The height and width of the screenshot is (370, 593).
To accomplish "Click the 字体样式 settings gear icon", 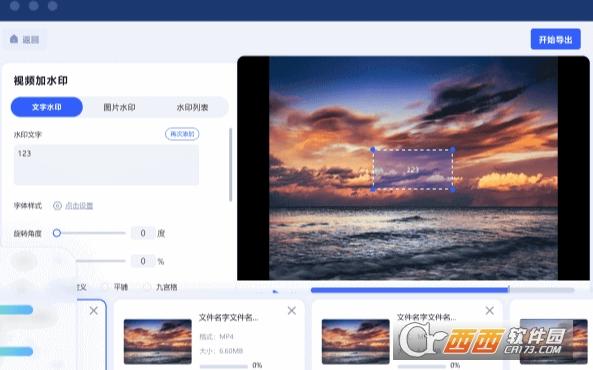I will [57, 205].
